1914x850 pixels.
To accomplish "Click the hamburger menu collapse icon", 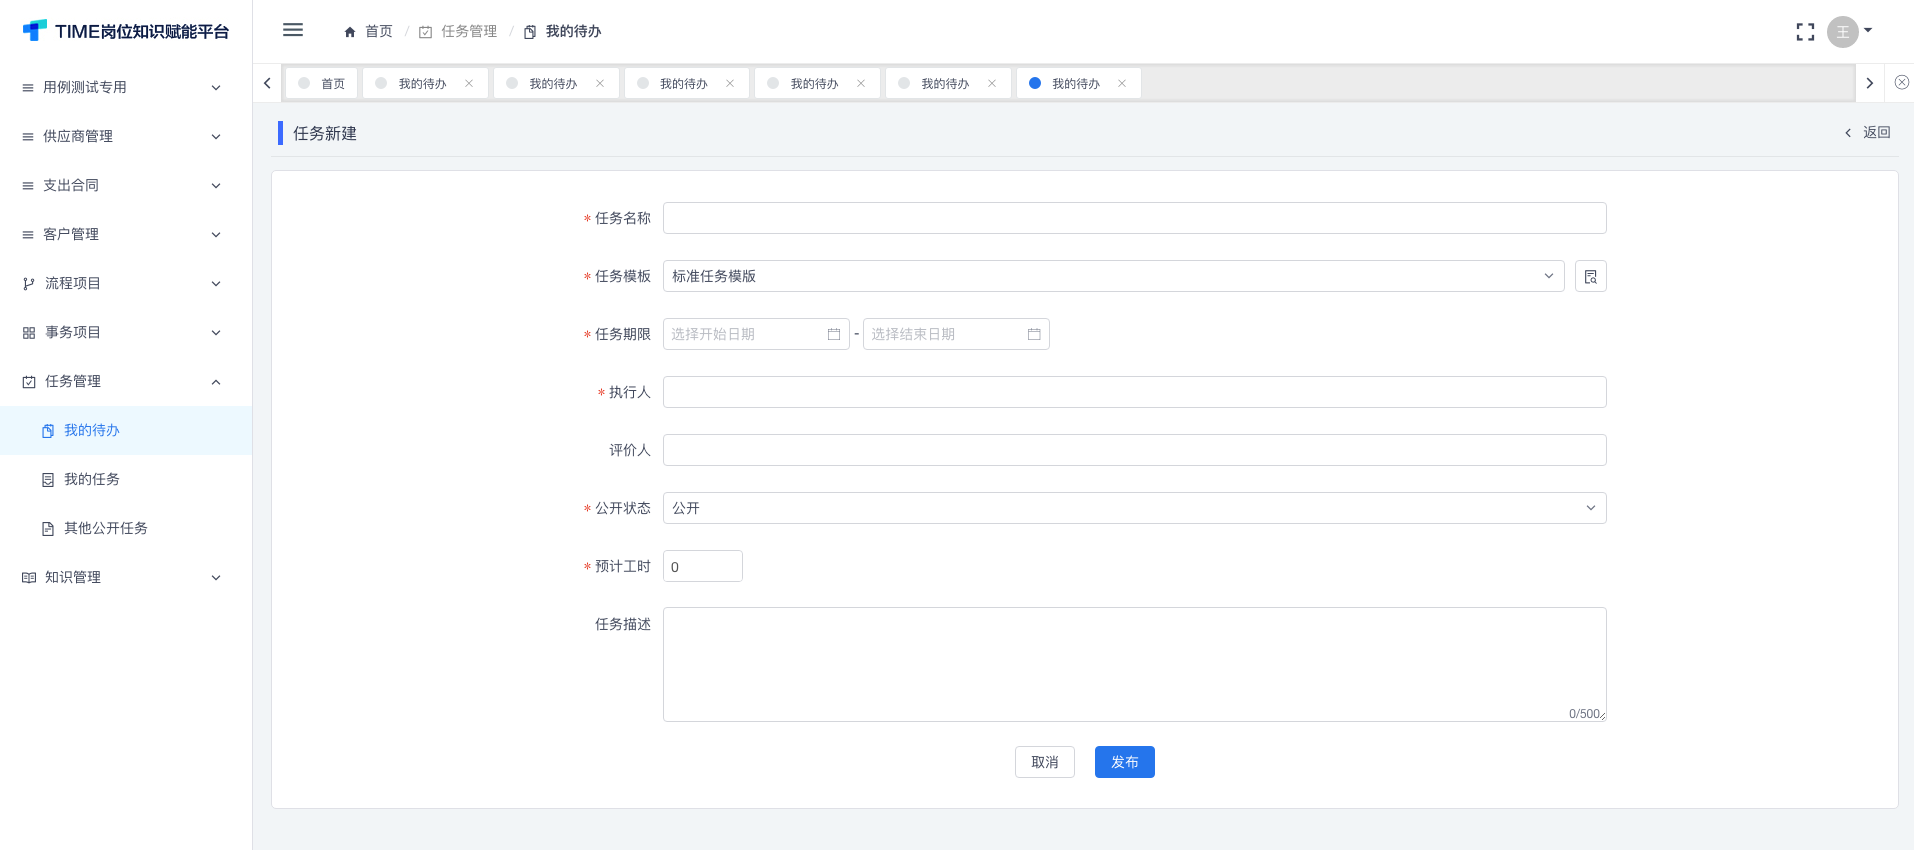I will coord(292,30).
